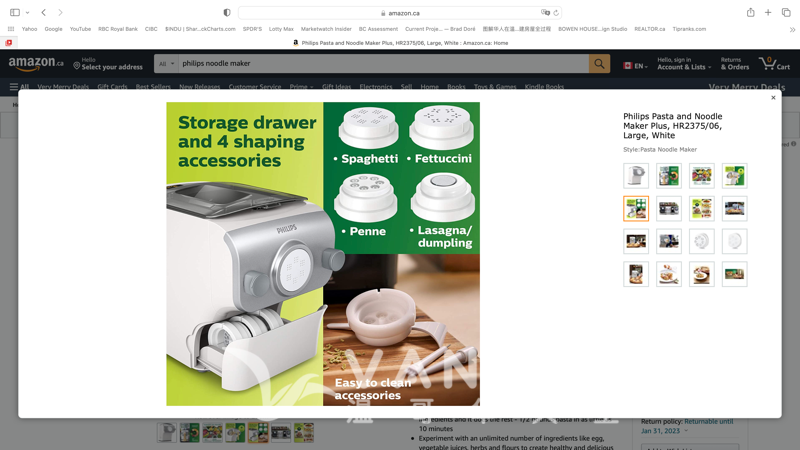Close the image viewer with the X
800x450 pixels.
click(x=773, y=97)
